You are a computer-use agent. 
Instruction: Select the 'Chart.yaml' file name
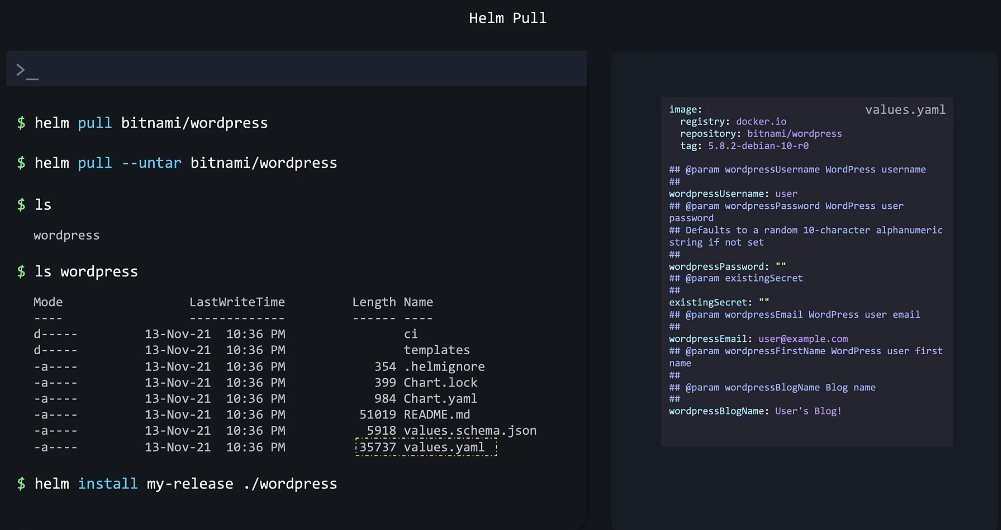click(x=440, y=398)
